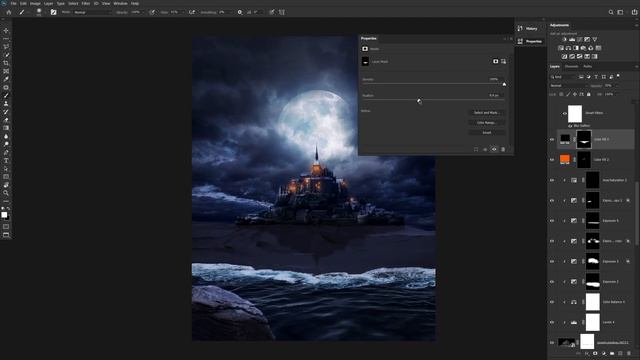Toggle visibility of Hue/Saturation layer

[552, 180]
